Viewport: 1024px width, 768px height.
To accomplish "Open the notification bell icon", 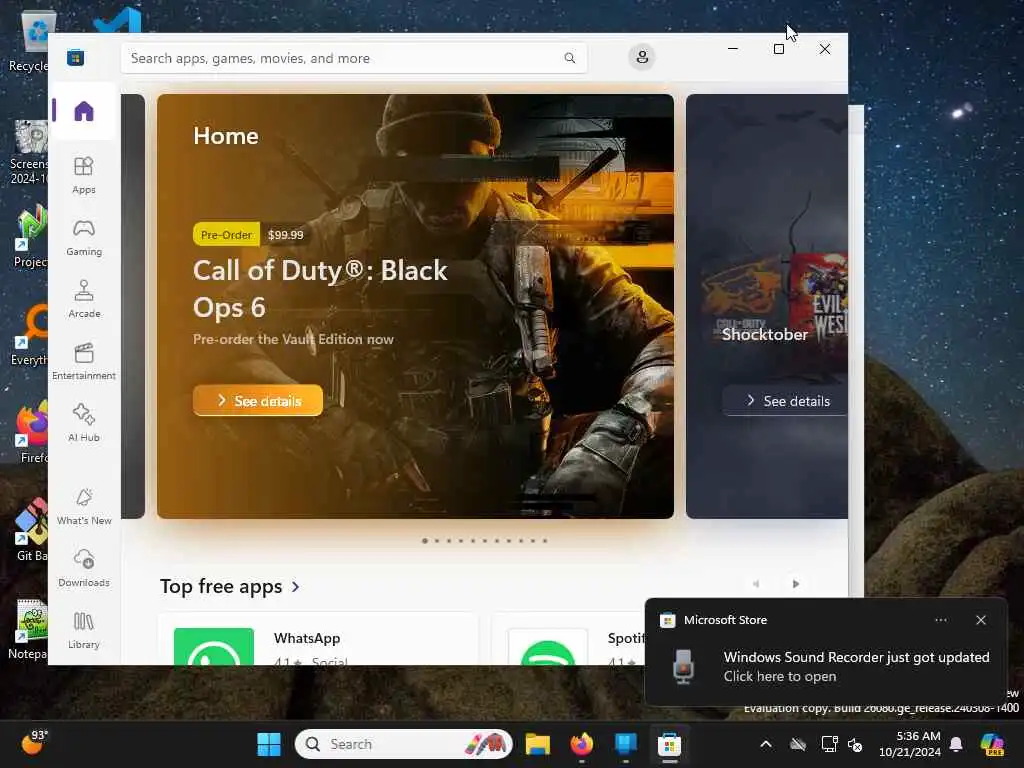I will pyautogui.click(x=956, y=744).
